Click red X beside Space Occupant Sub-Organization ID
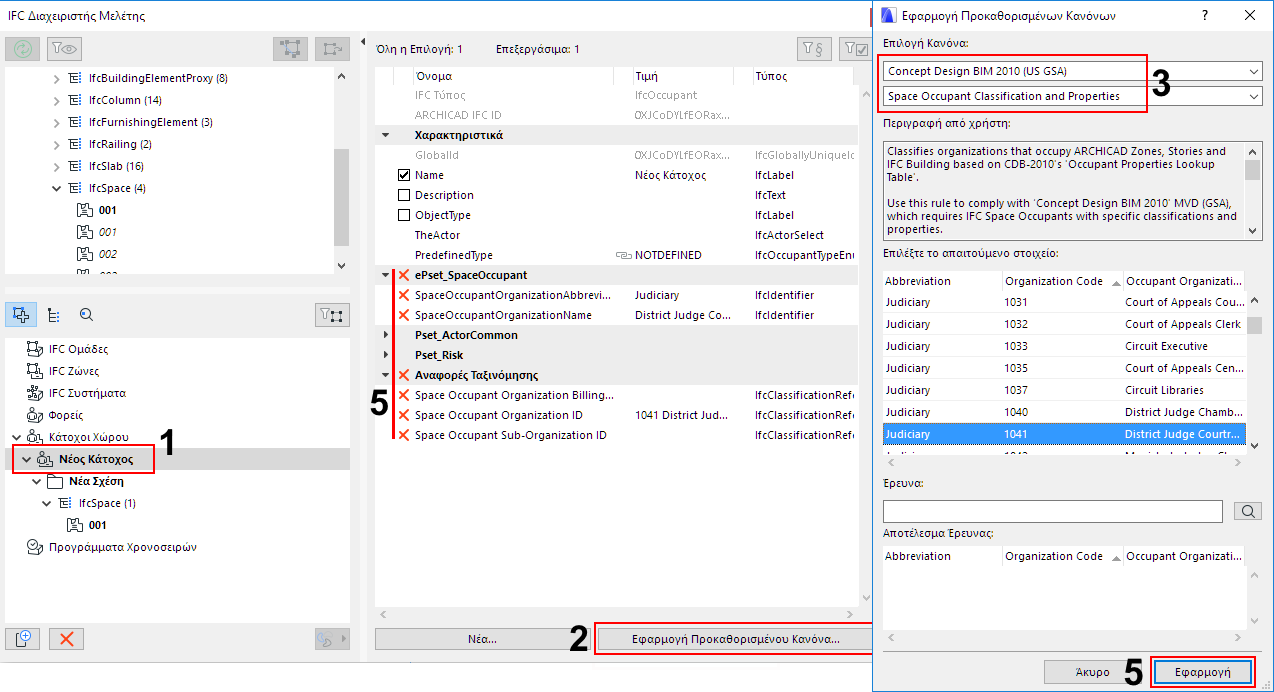Viewport: 1274px width, 692px height. (x=404, y=435)
